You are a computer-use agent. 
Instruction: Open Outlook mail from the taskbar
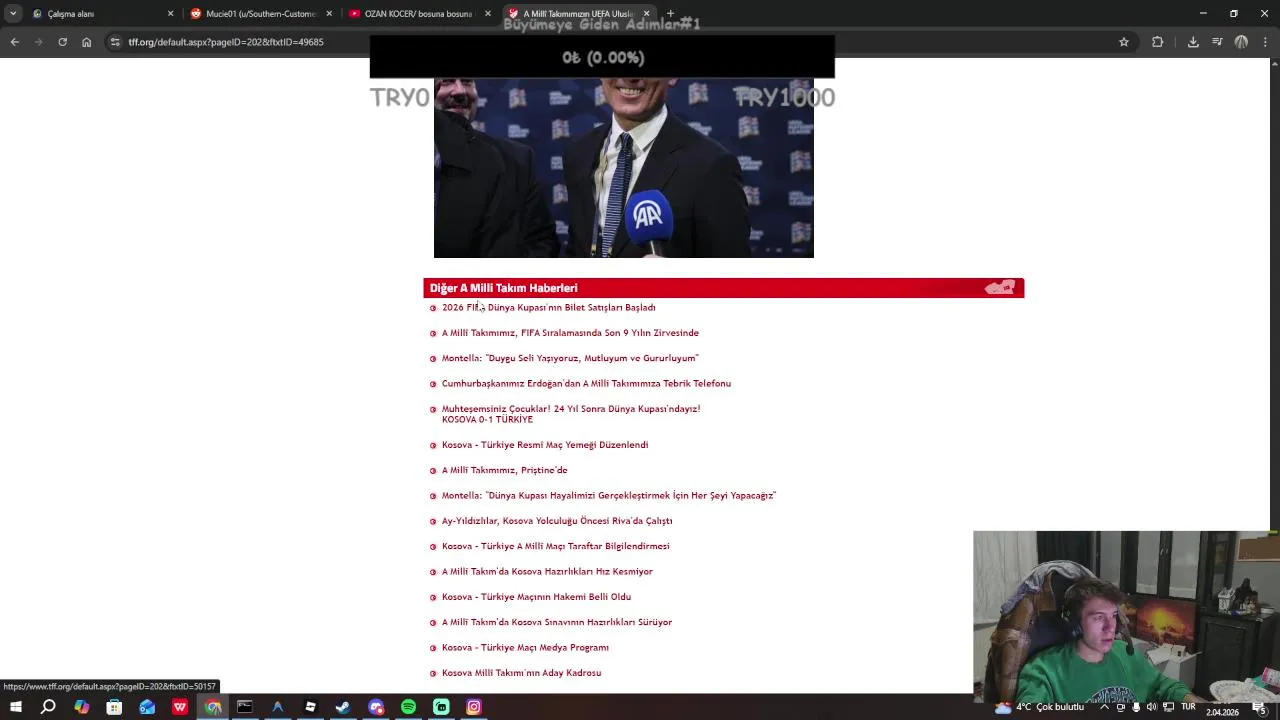pyautogui.click(x=147, y=707)
